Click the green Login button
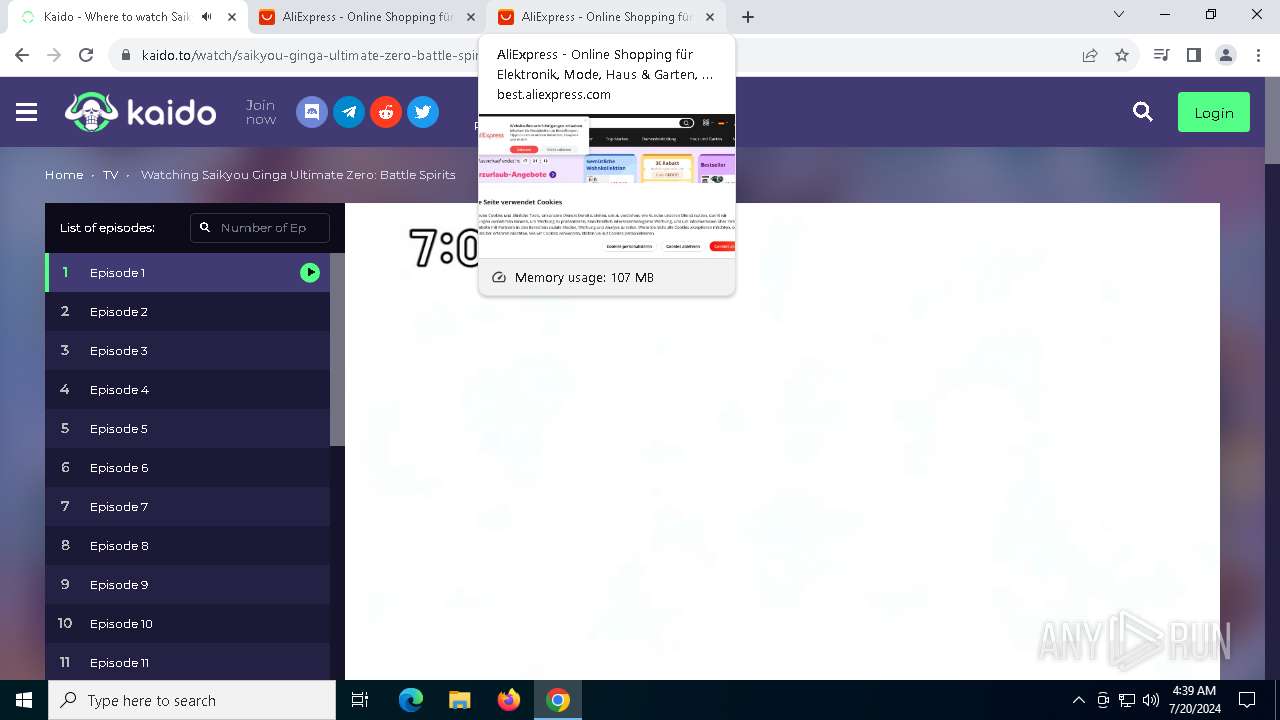The width and height of the screenshot is (1280, 720). pyautogui.click(x=1213, y=113)
